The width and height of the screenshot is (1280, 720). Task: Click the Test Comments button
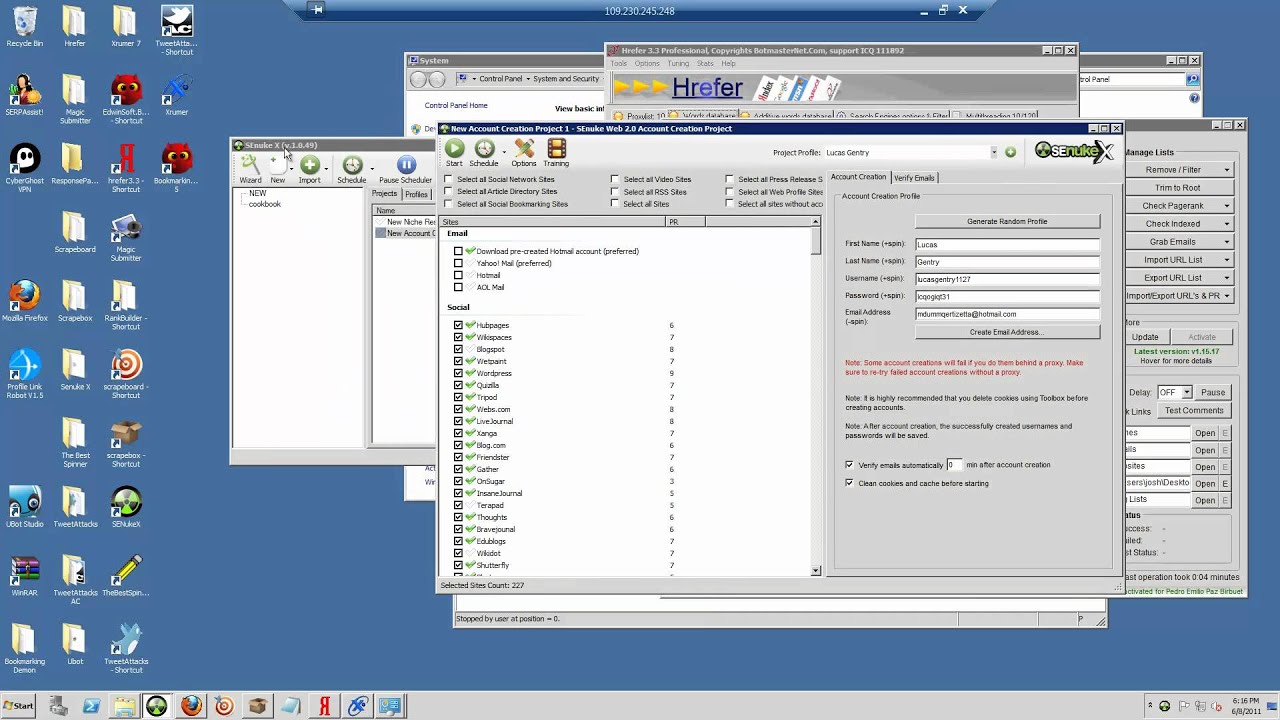click(1194, 410)
